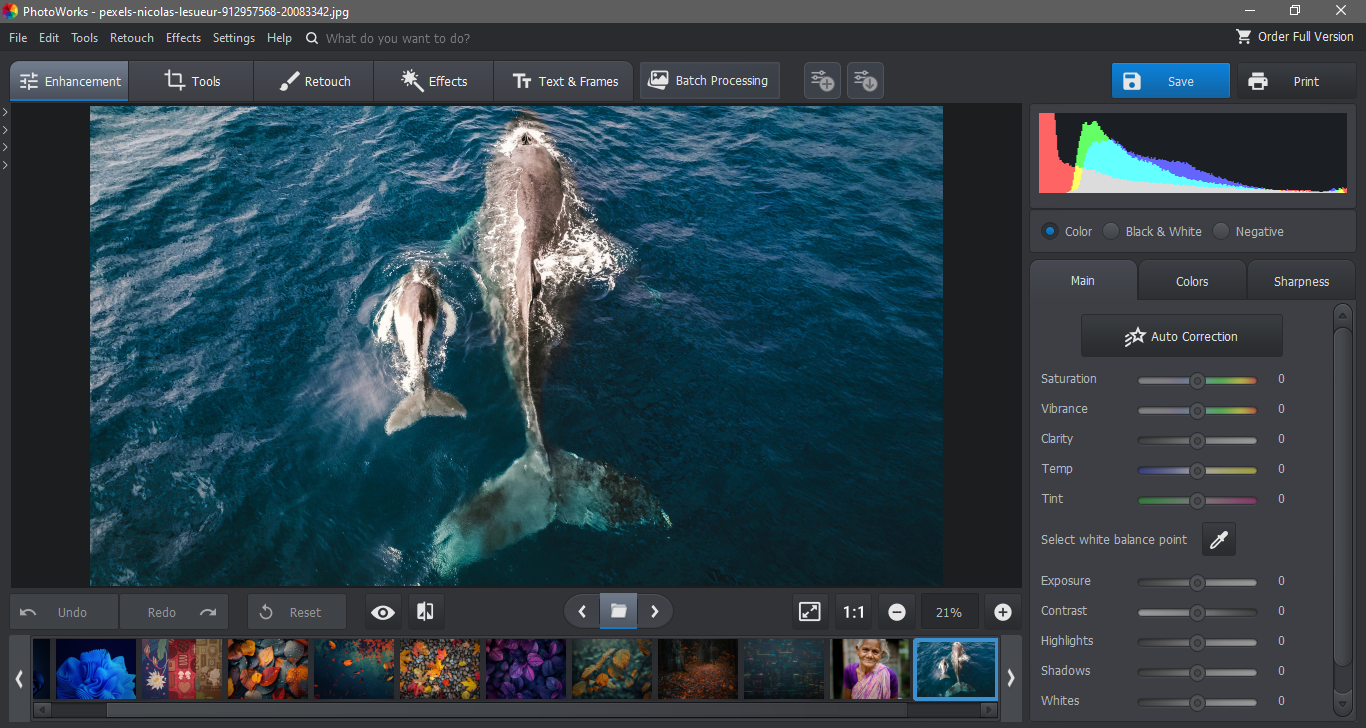Click the Tint slider handle
This screenshot has width=1366, height=728.
(1197, 500)
